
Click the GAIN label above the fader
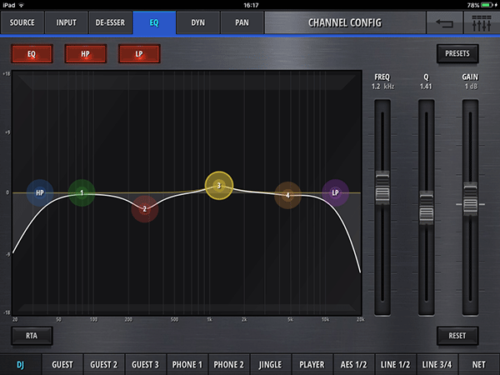pos(470,77)
